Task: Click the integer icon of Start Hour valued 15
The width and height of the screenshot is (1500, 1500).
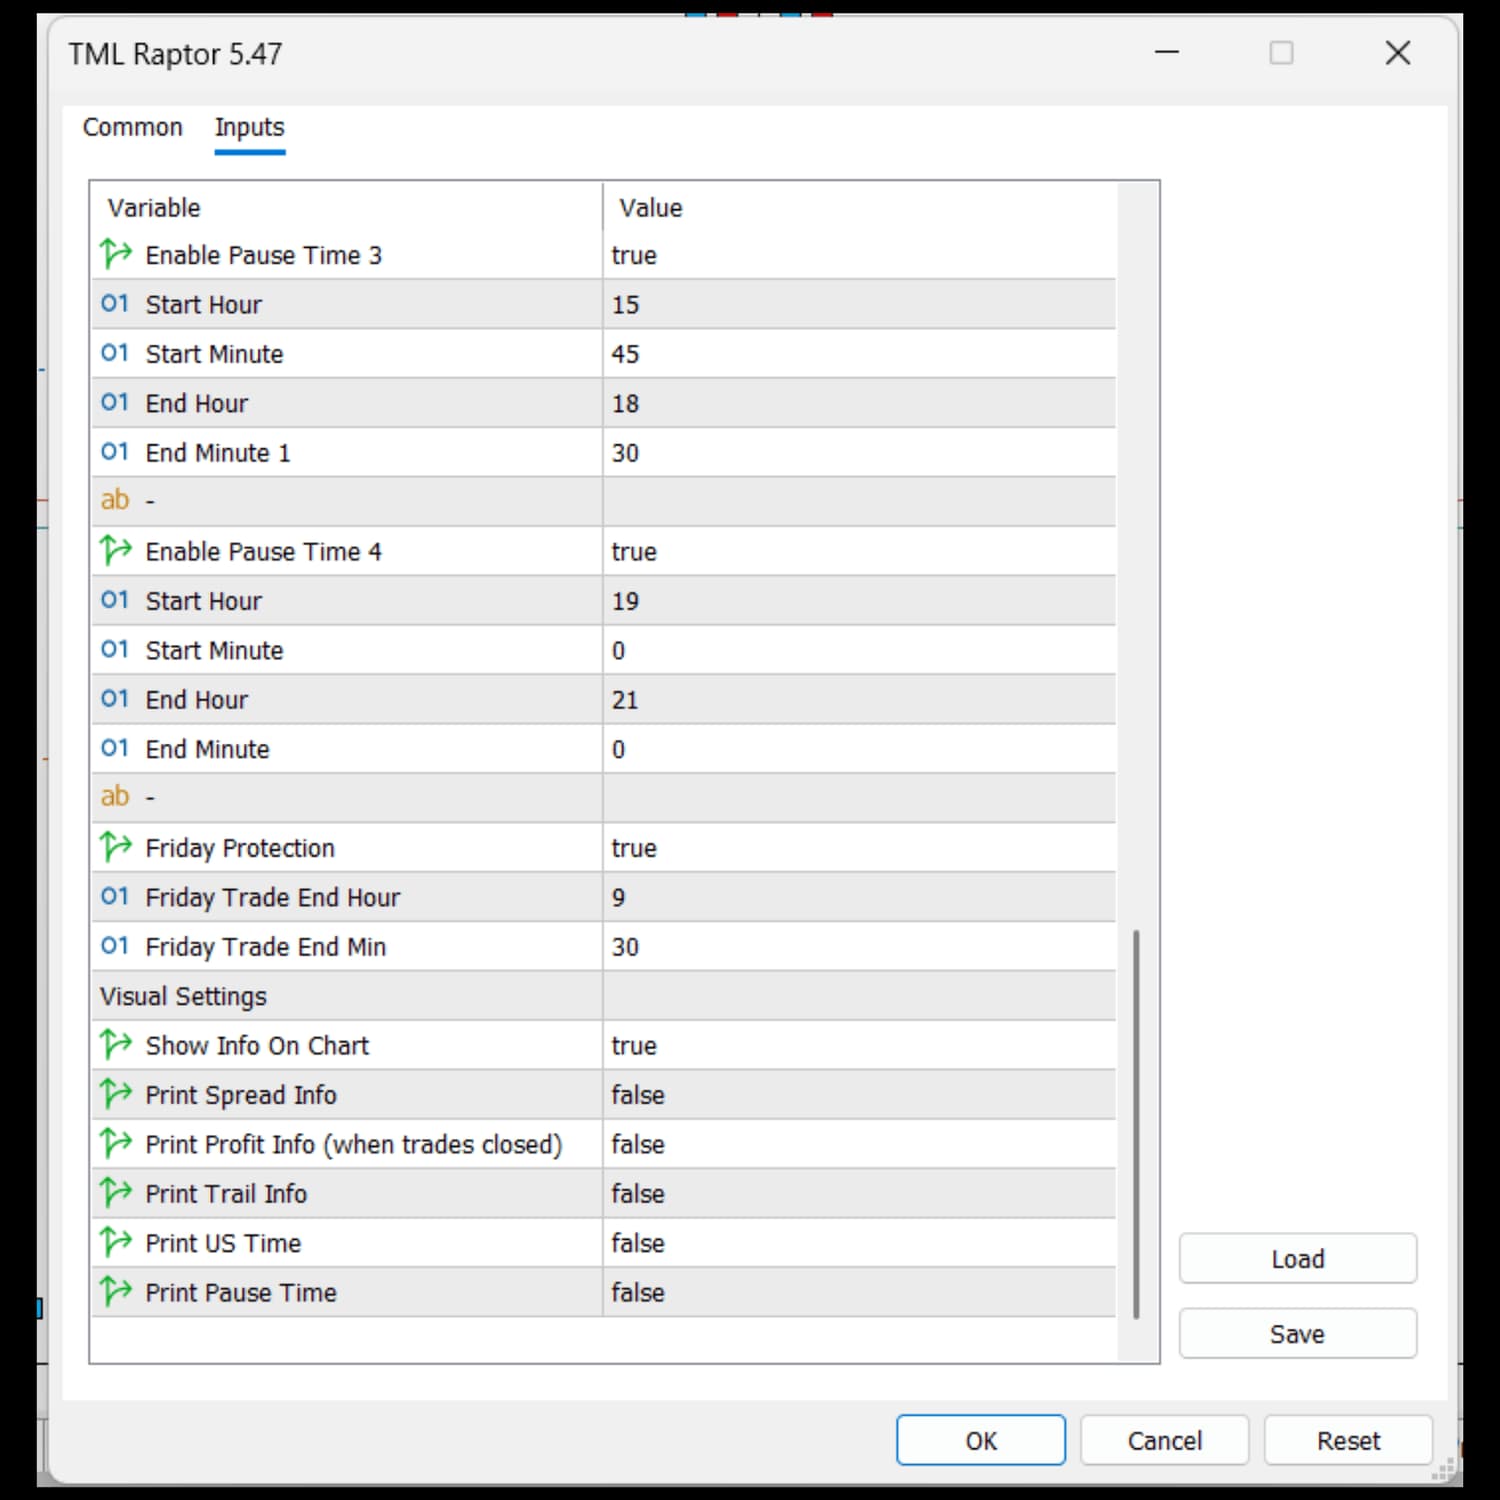Action: 115,304
